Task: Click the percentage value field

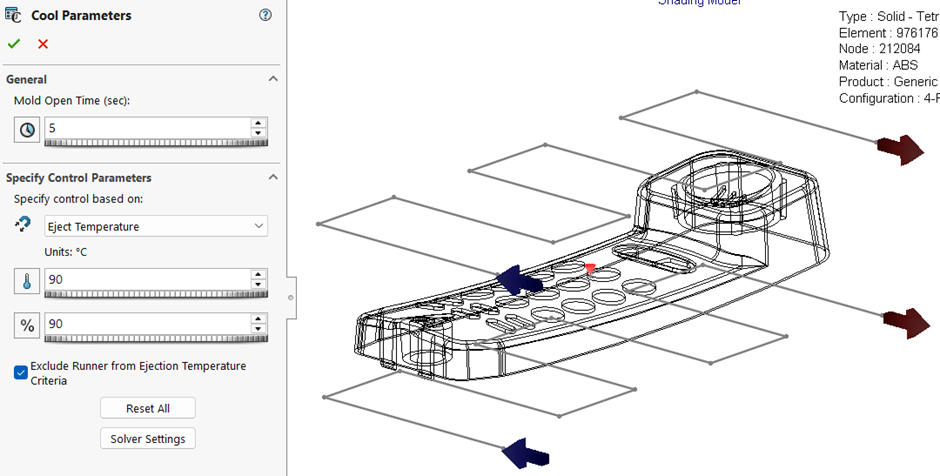Action: coord(147,324)
